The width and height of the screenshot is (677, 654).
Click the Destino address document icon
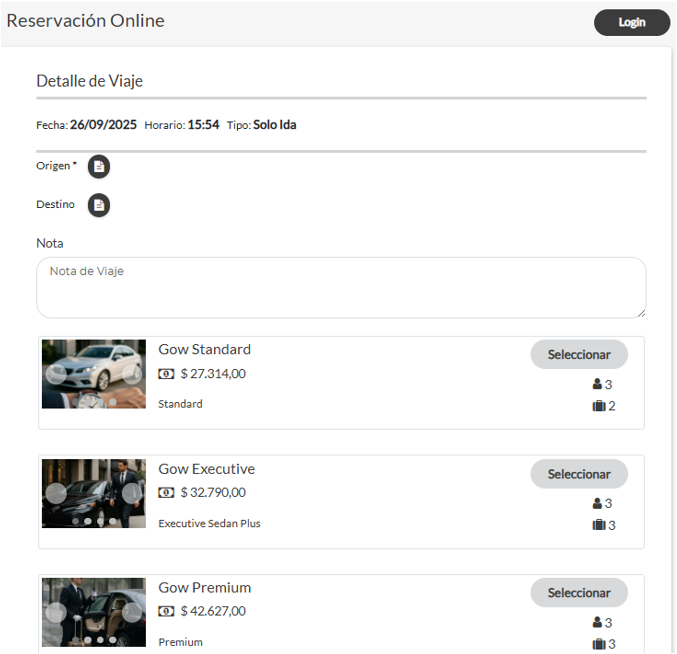[99, 205]
